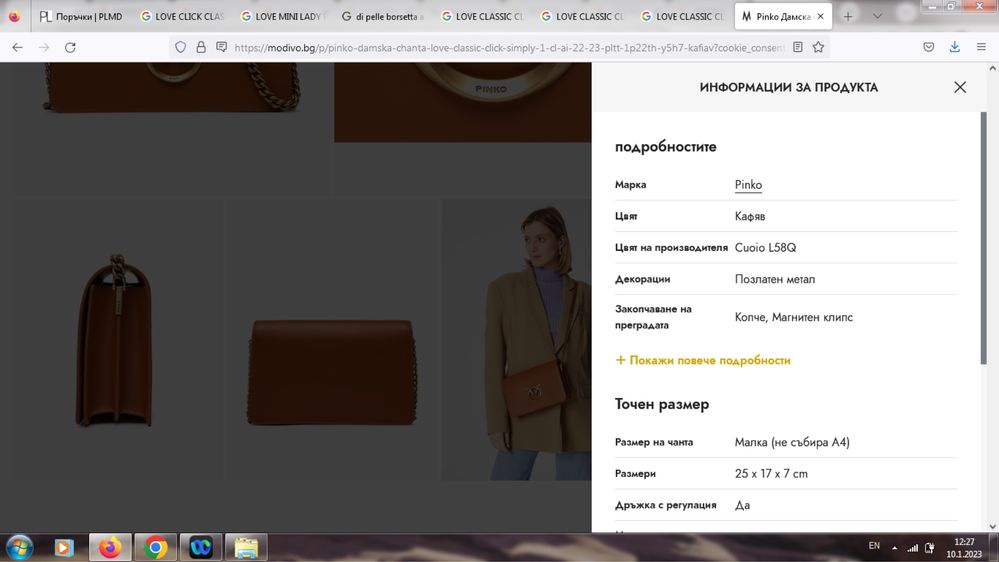The image size is (999, 562).
Task: Switch to the Поръчки | PLMD tab
Action: pyautogui.click(x=81, y=17)
